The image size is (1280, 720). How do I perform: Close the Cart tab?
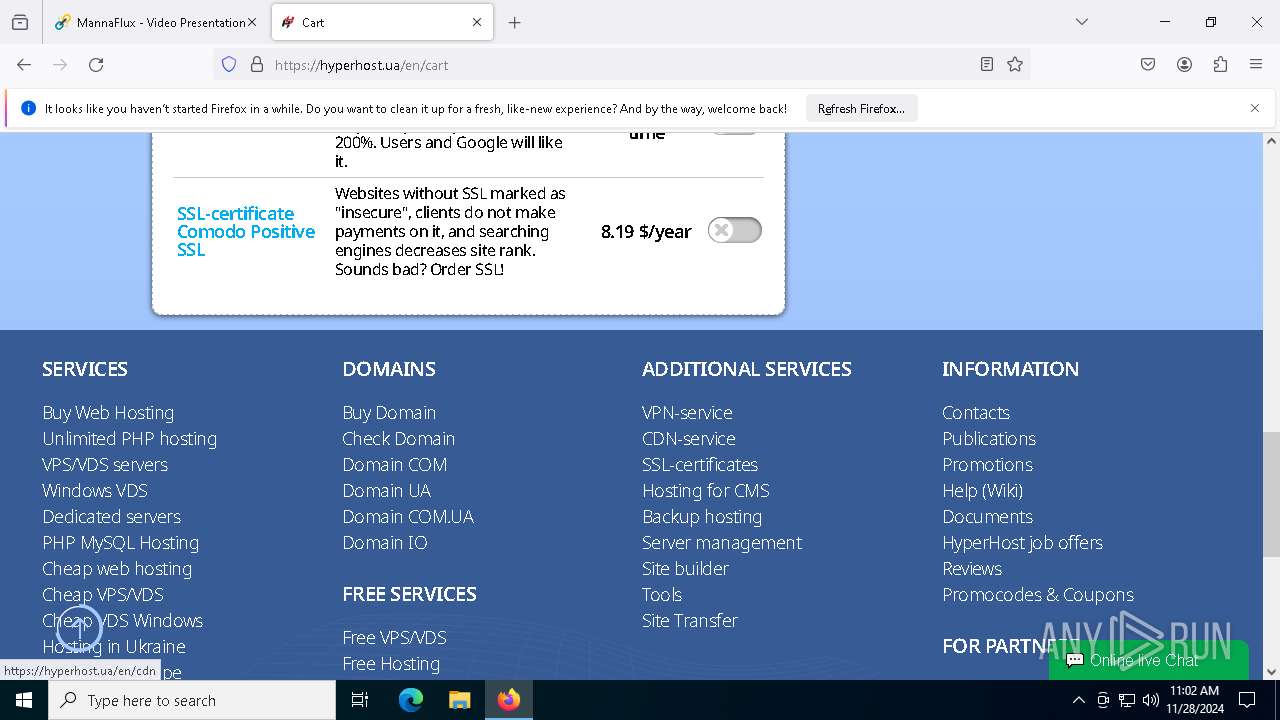pyautogui.click(x=477, y=22)
